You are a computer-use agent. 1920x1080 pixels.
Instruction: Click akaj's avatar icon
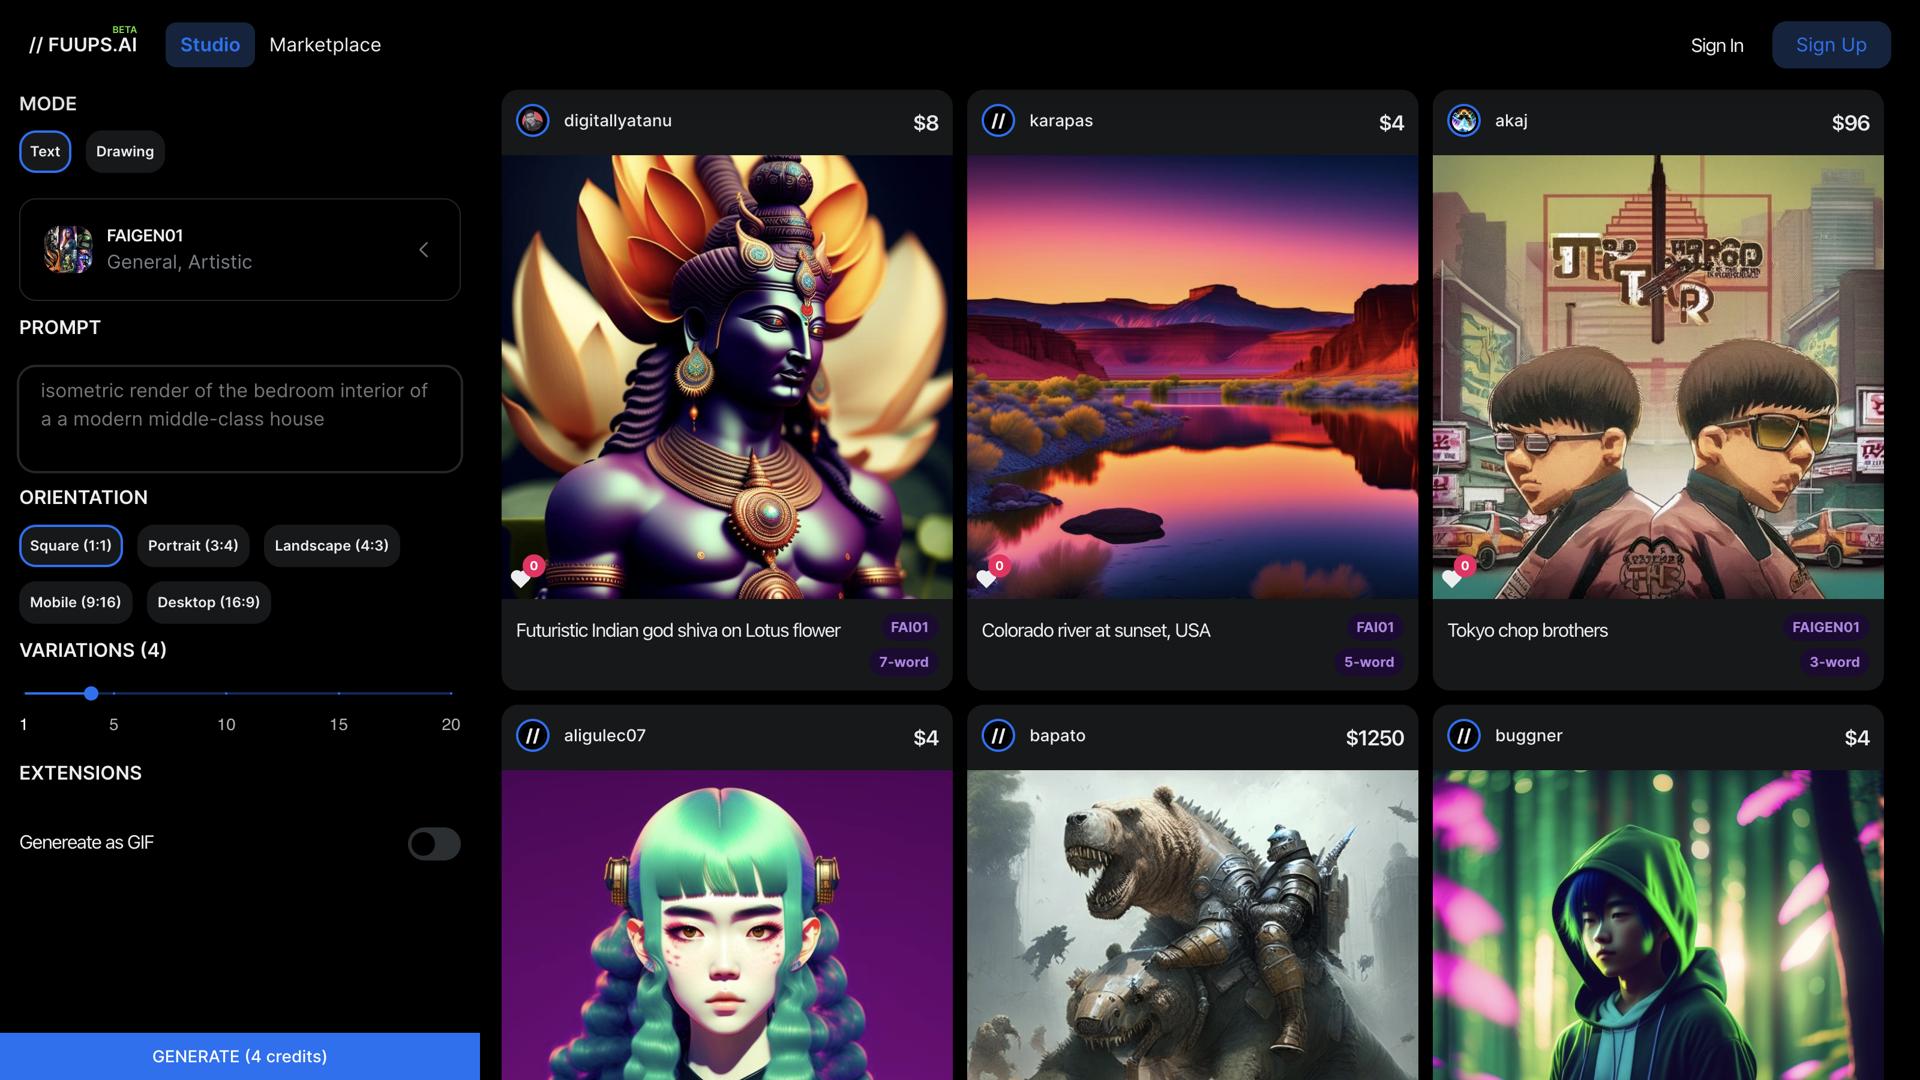(x=1463, y=121)
